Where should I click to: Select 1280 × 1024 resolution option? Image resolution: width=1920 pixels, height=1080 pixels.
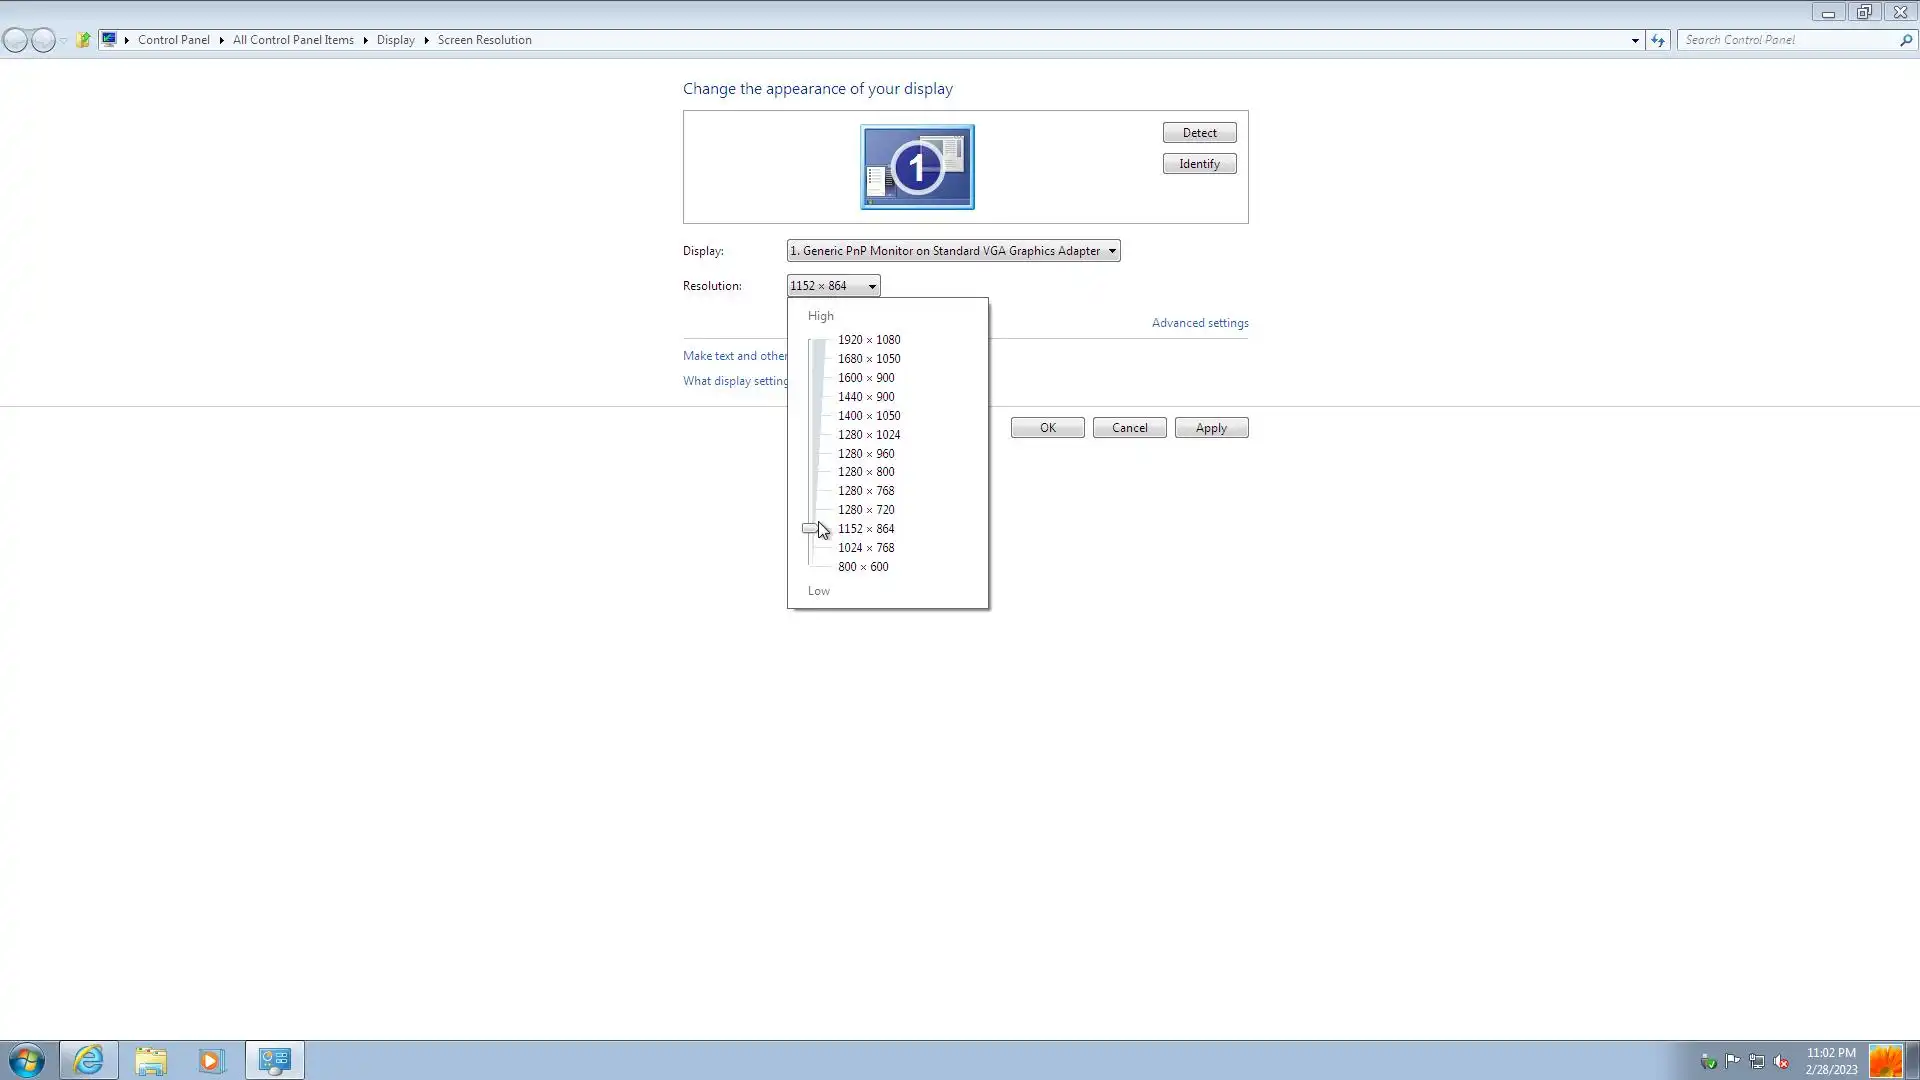pyautogui.click(x=869, y=435)
